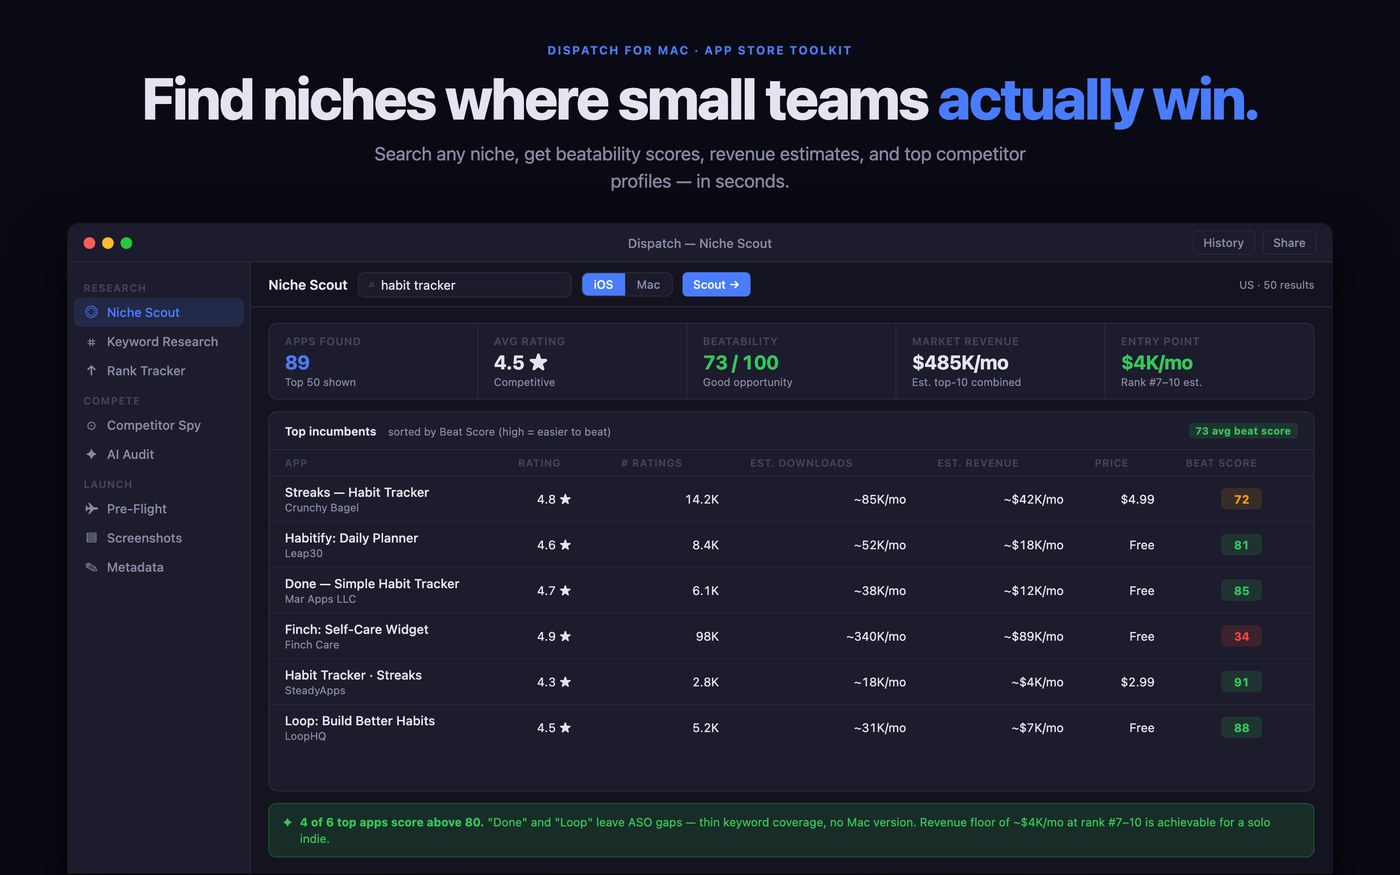
Task: Click the Niche Scout sidebar icon
Action: pos(91,312)
